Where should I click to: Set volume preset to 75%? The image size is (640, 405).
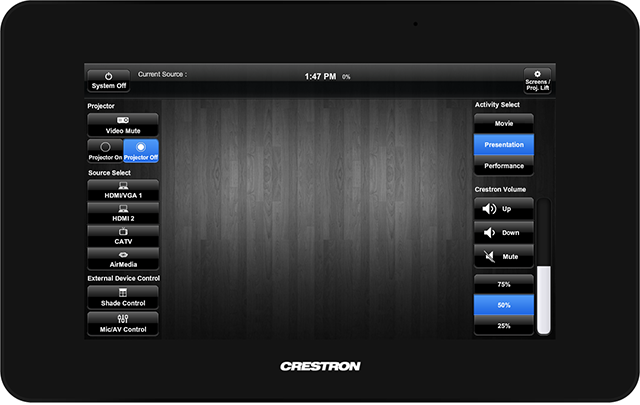pos(504,284)
